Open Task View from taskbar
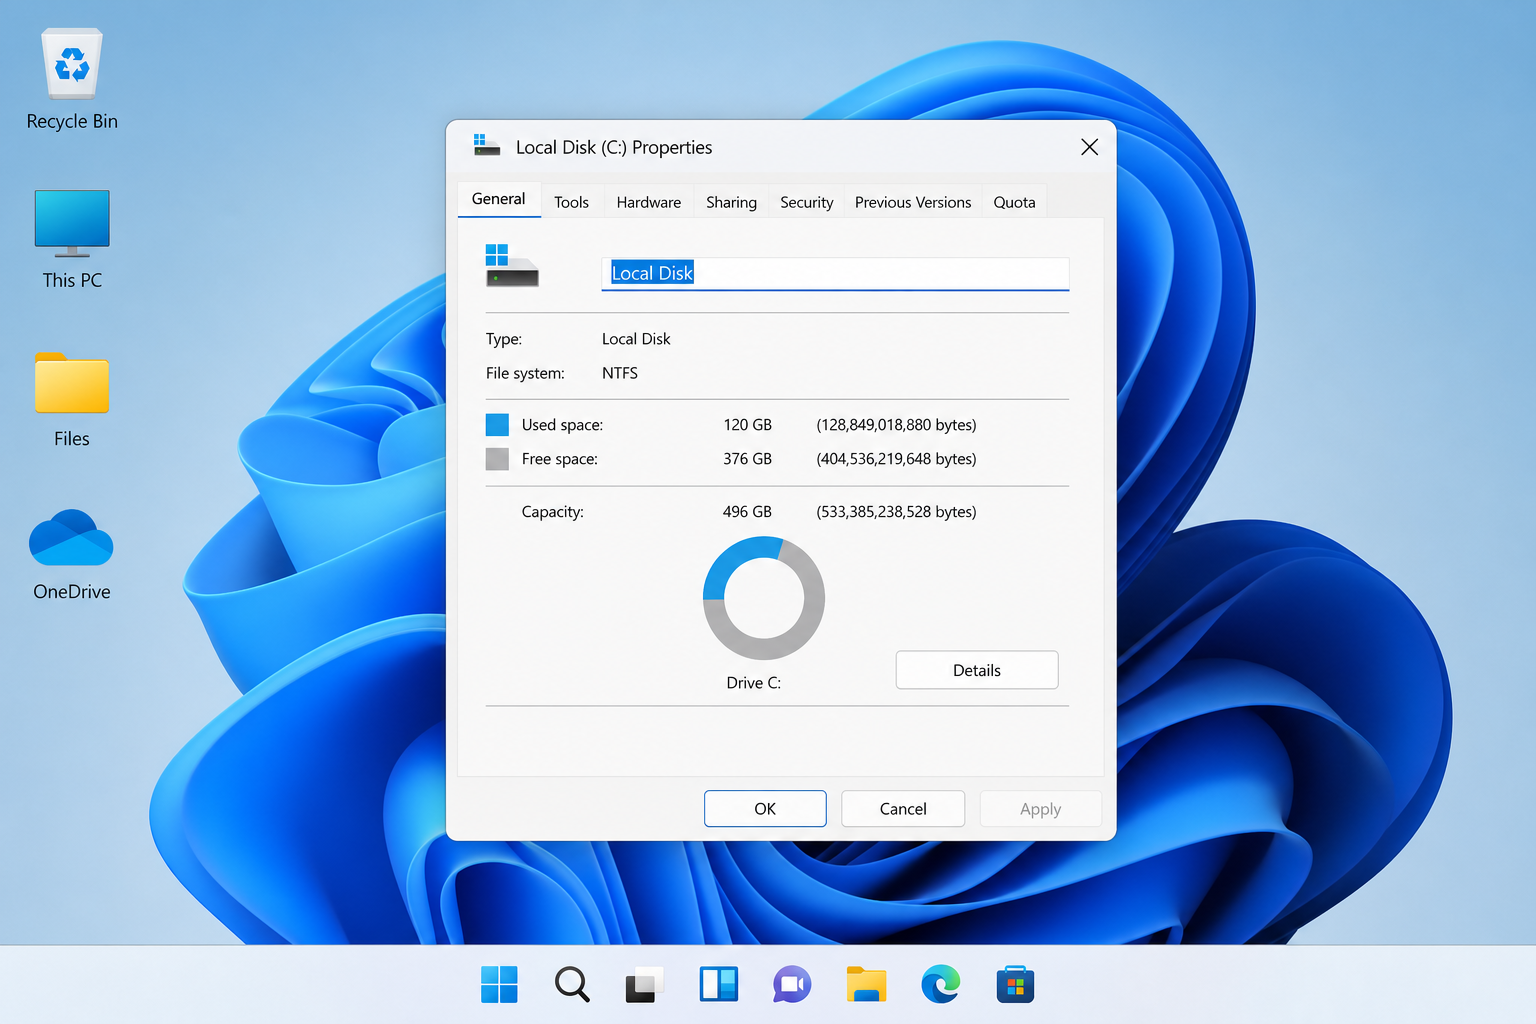 [x=645, y=985]
